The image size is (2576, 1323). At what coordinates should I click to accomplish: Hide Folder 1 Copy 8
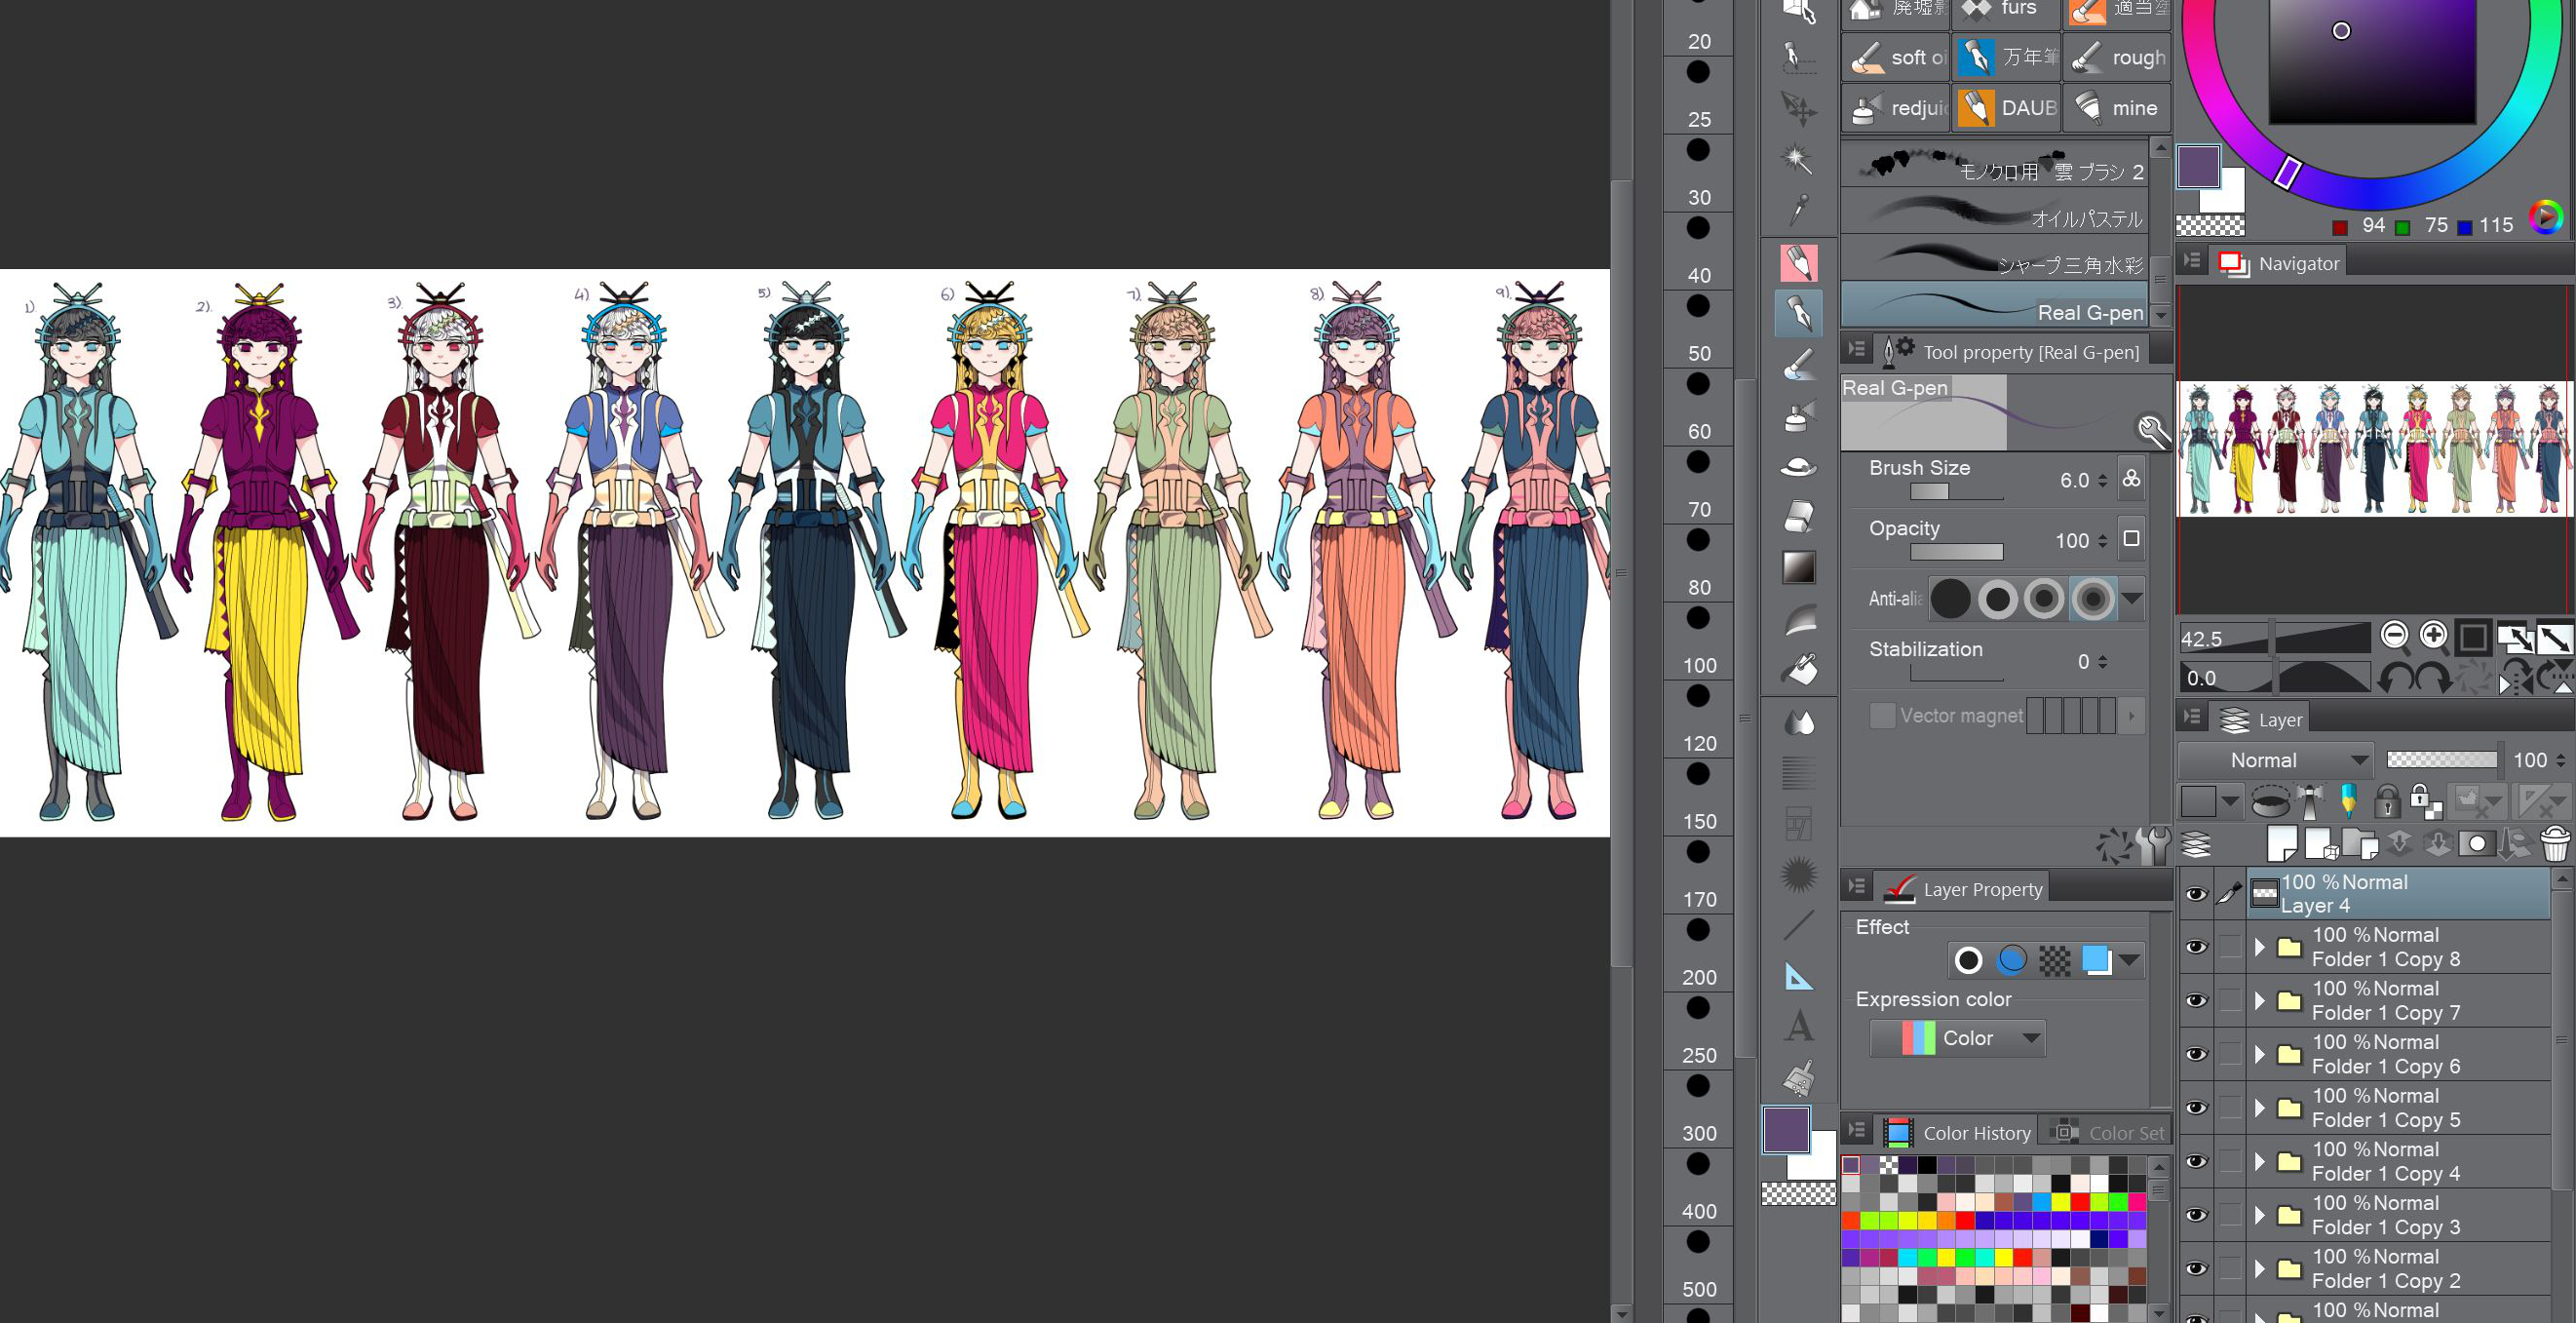pos(2195,947)
